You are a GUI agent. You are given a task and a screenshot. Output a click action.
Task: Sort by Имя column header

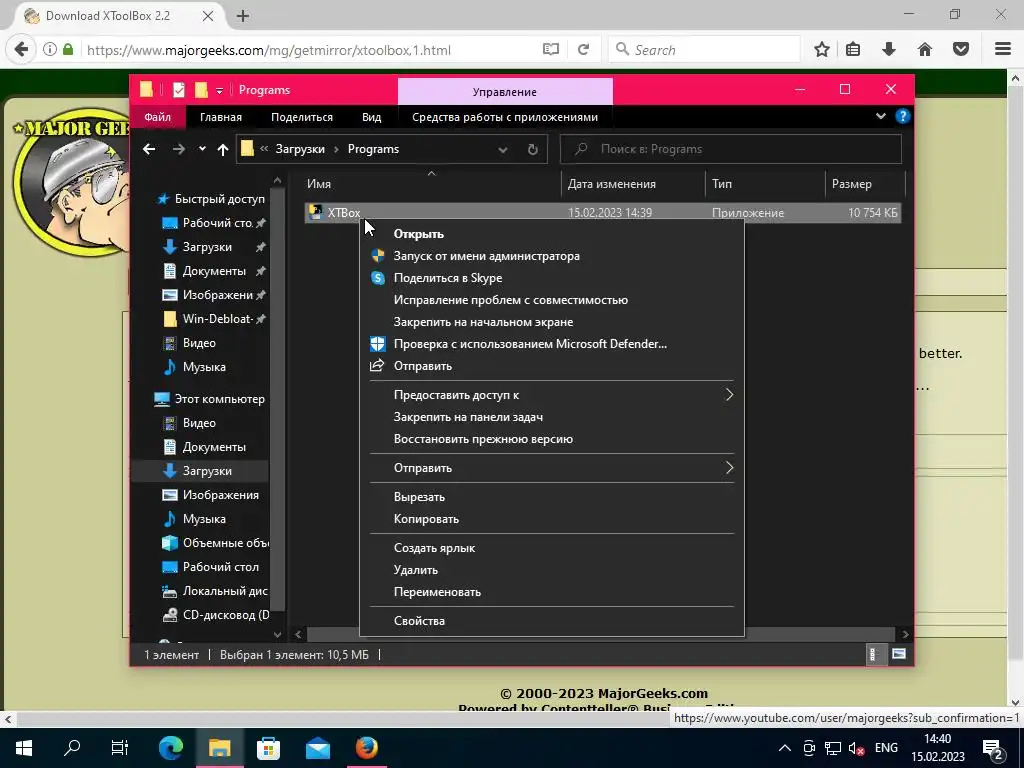coord(431,184)
